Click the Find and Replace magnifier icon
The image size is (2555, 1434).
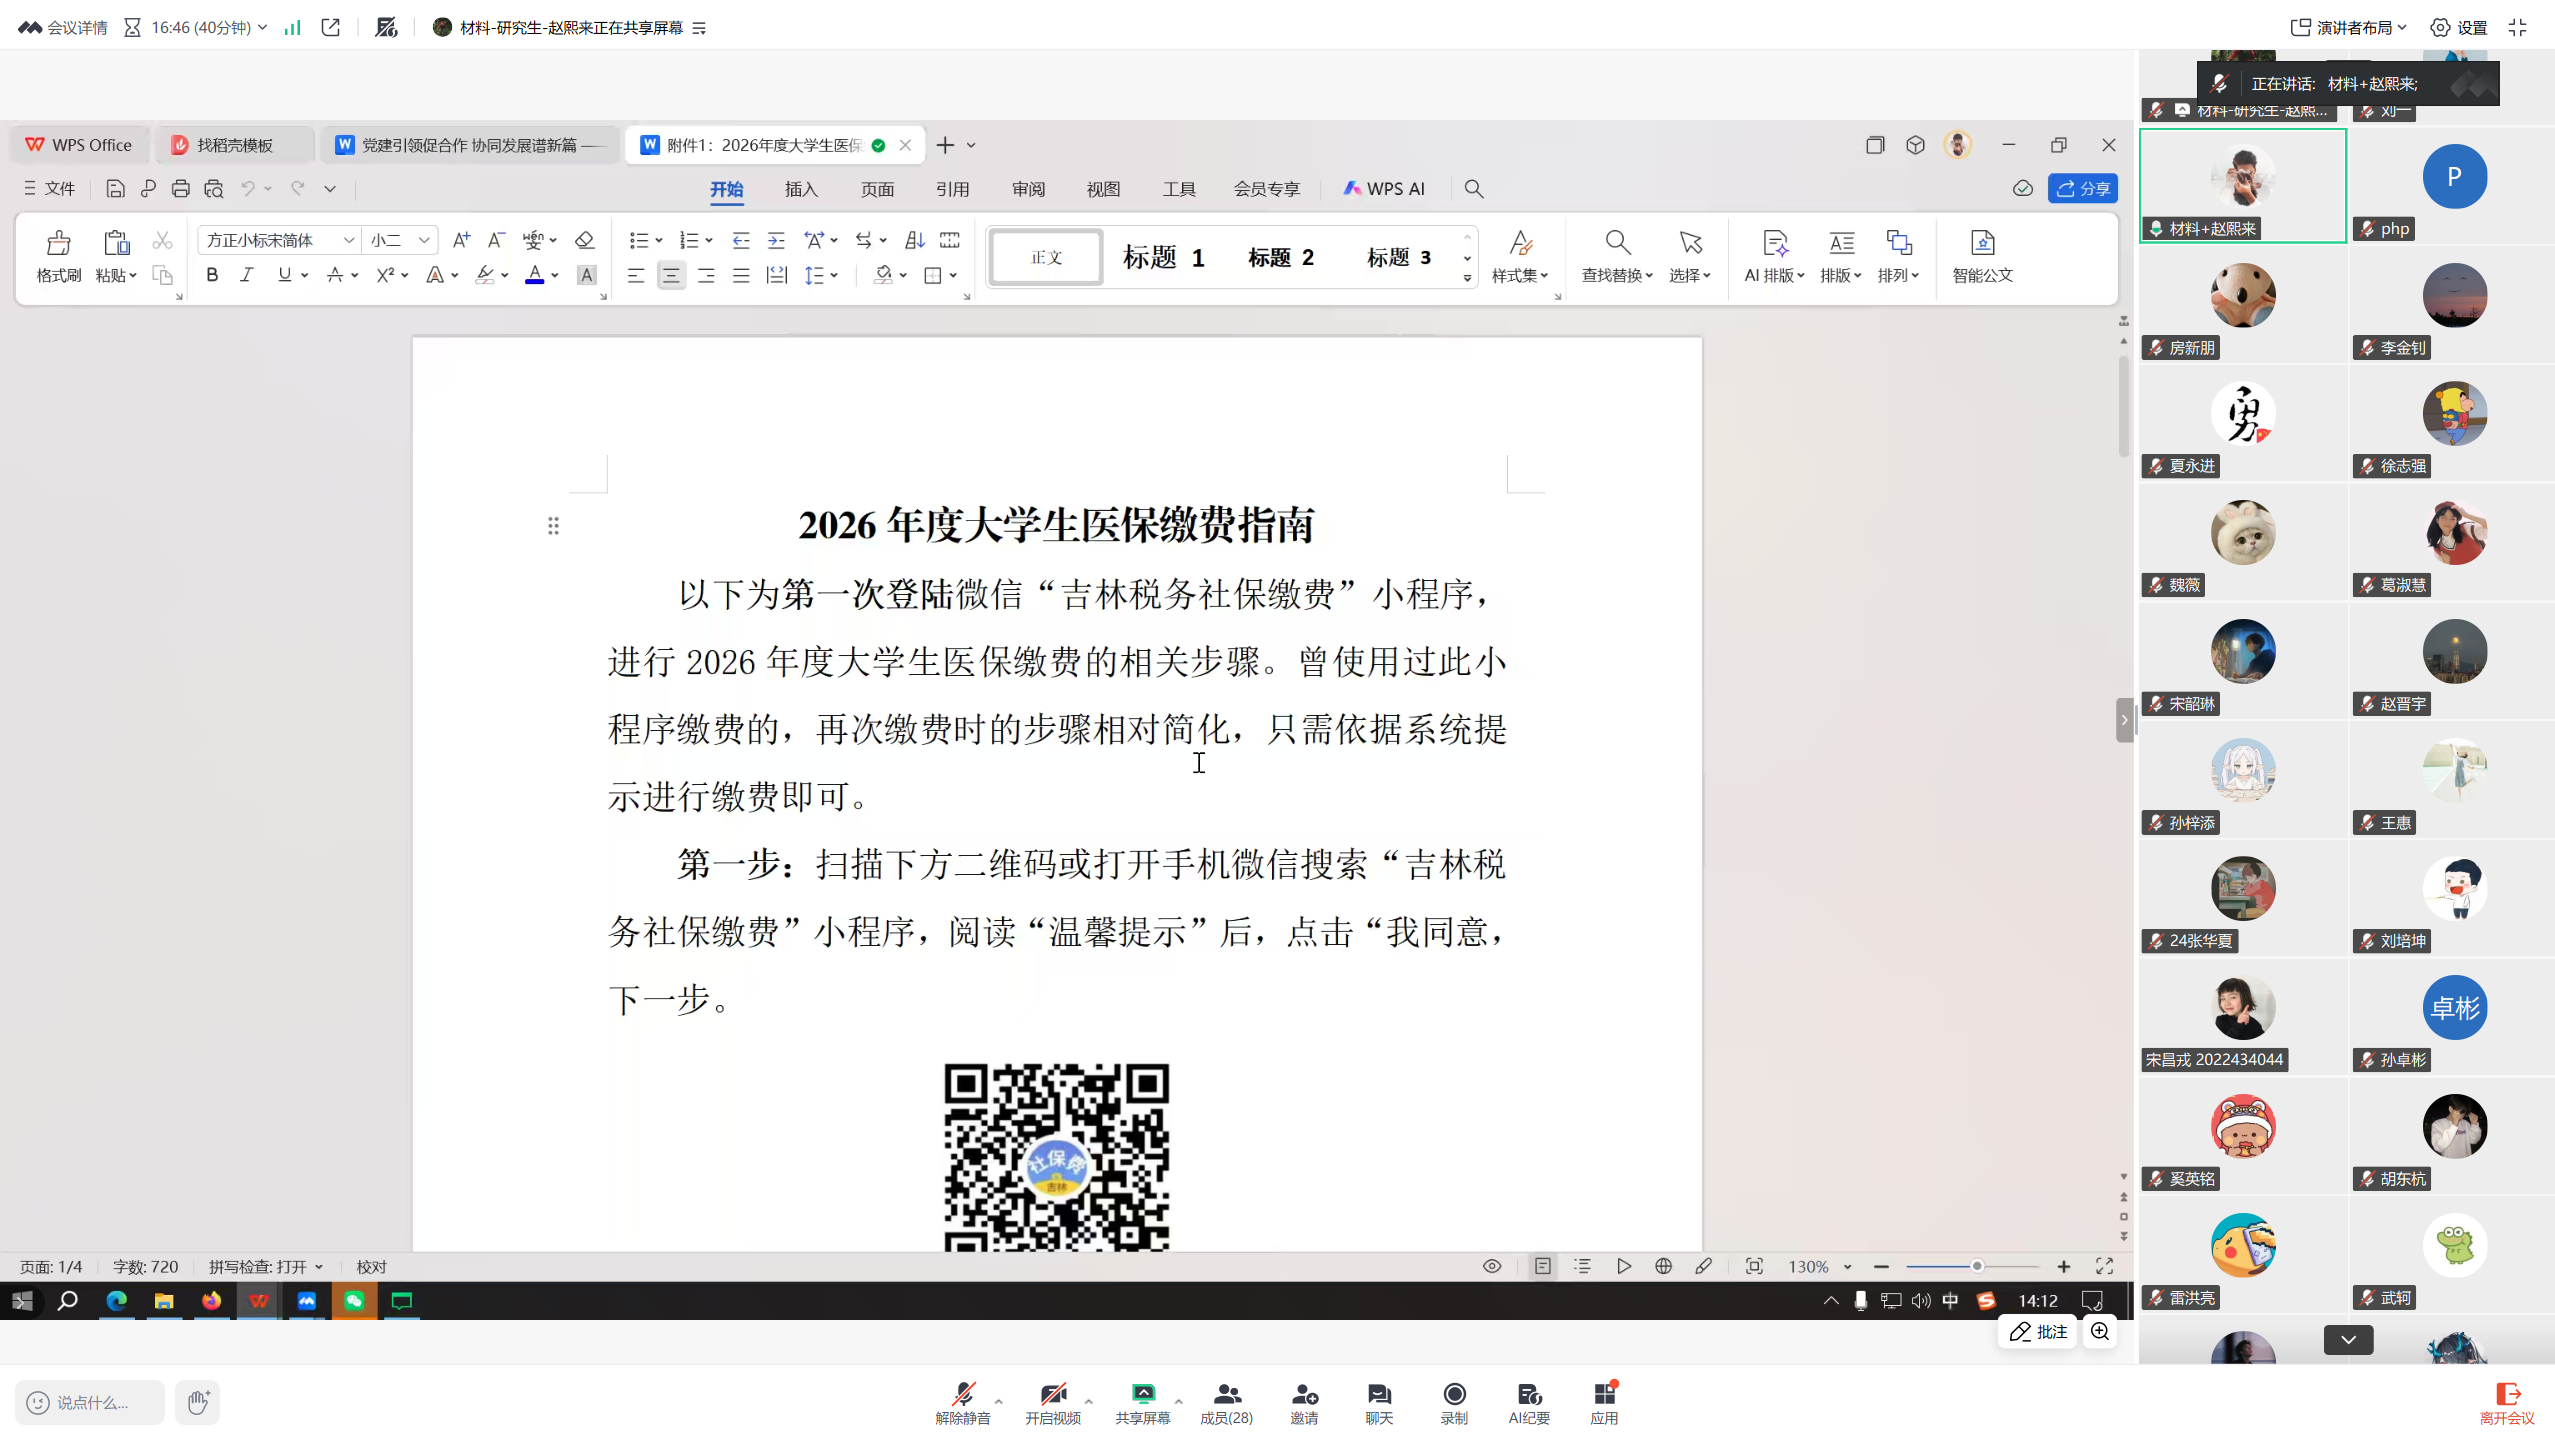point(1617,243)
